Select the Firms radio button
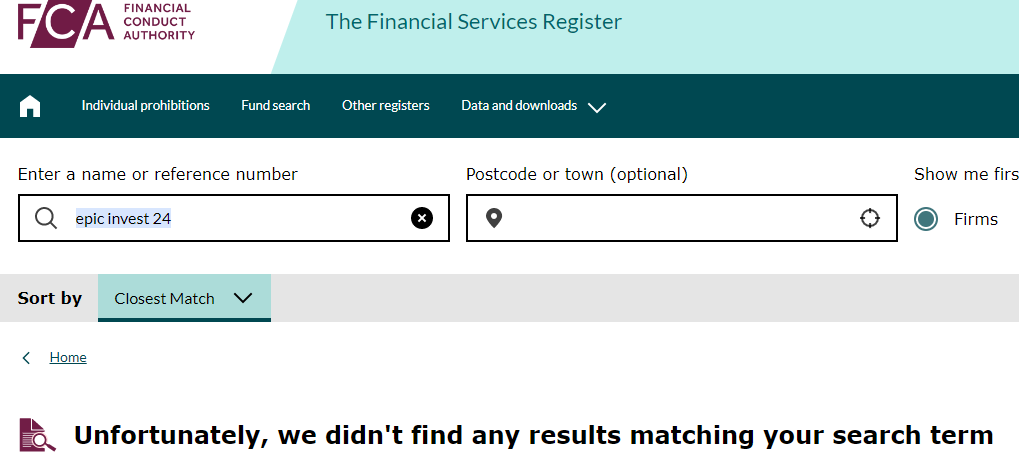 [x=926, y=219]
